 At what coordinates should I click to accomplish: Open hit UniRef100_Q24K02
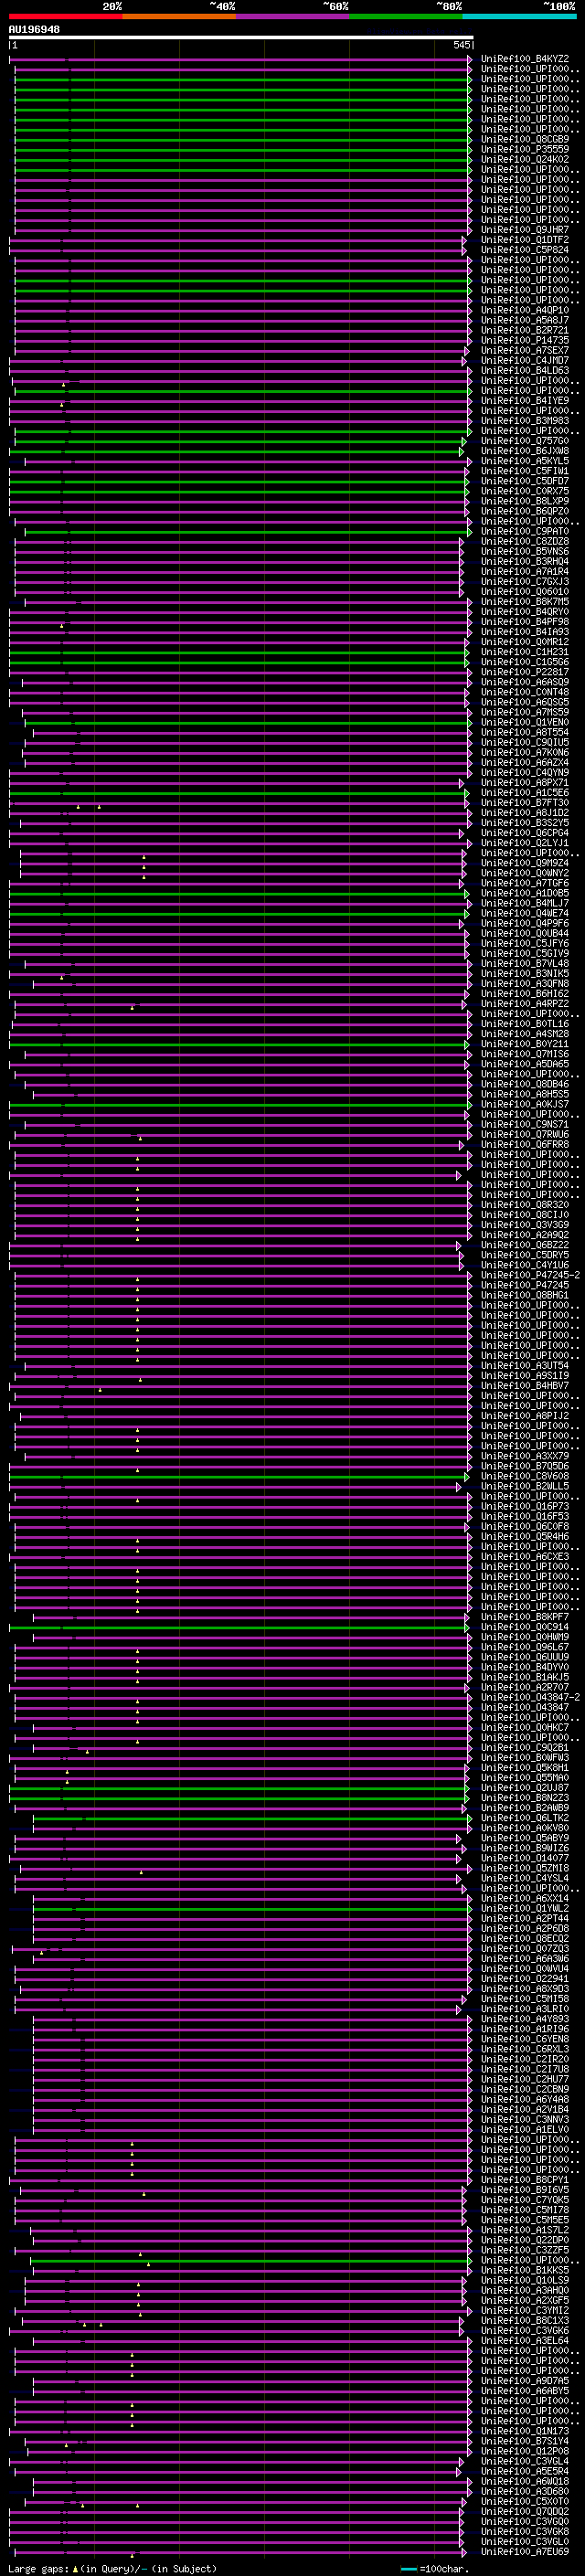525,160
